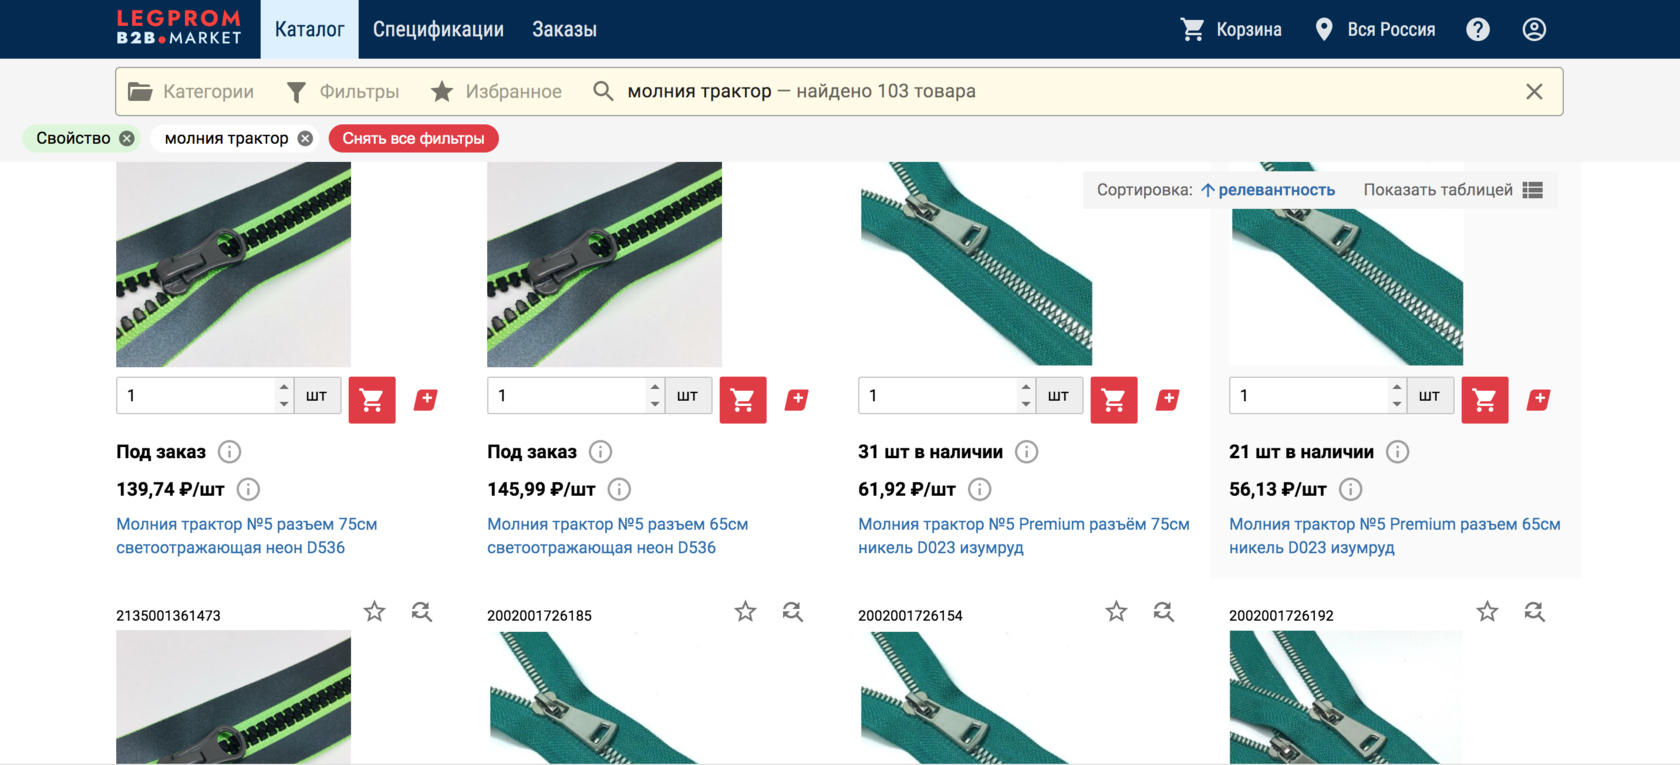Add 139,74 ₽ item to specification
Screen dimensions: 1680x765
tap(426, 399)
